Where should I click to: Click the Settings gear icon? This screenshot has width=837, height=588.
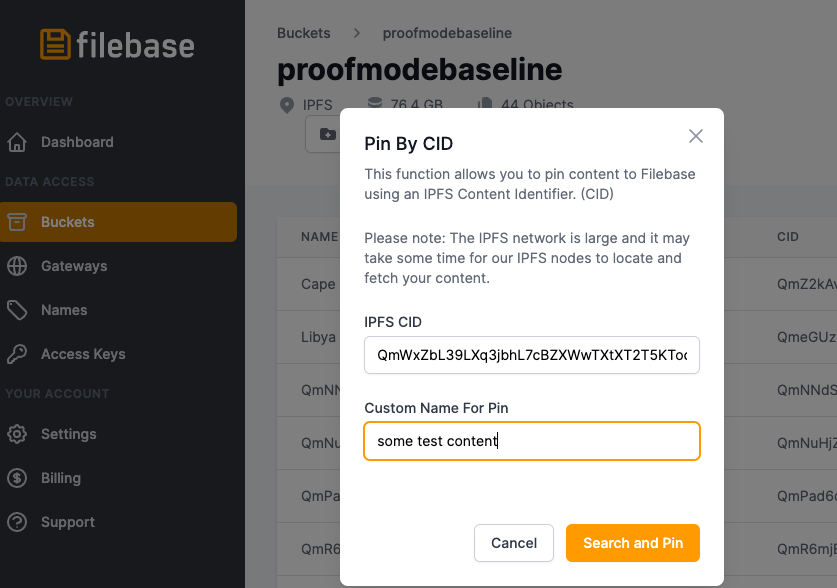[x=17, y=434]
